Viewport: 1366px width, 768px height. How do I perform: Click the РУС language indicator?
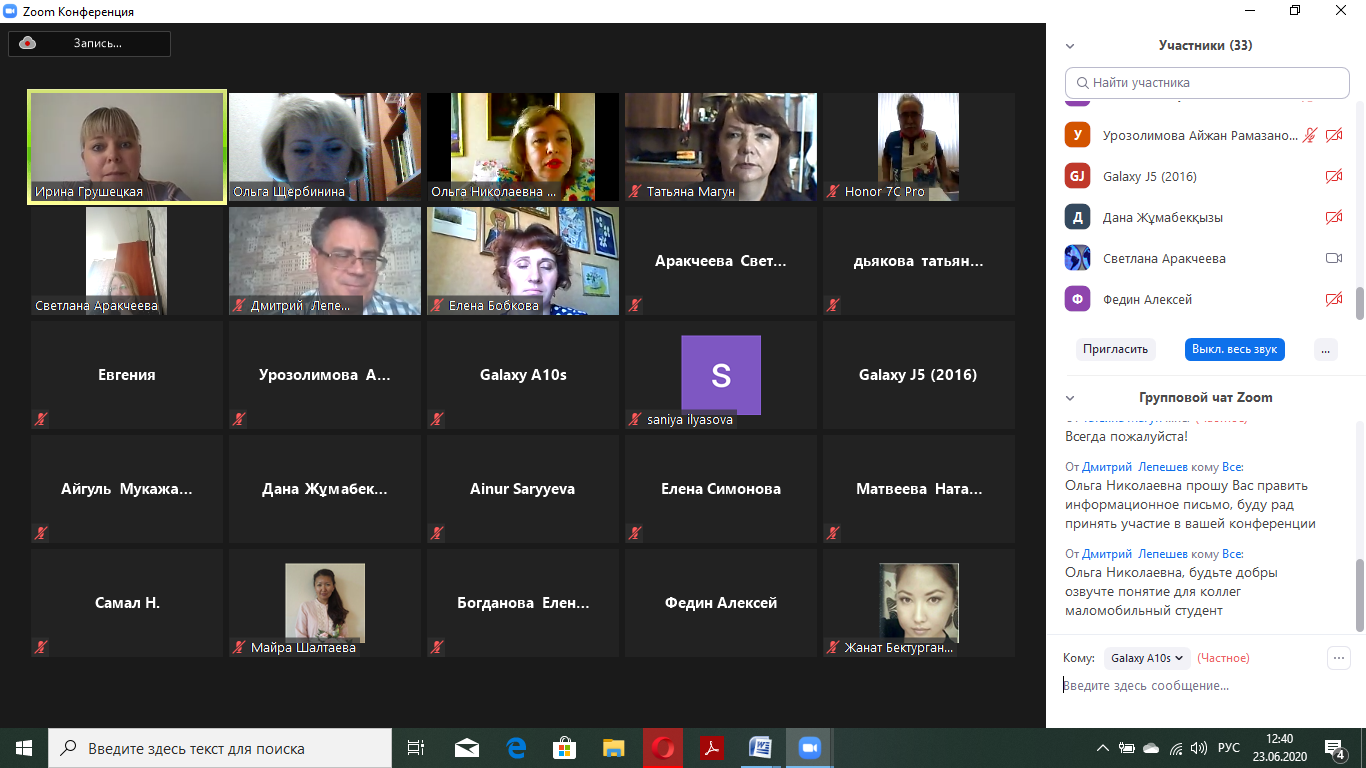pyautogui.click(x=1229, y=748)
